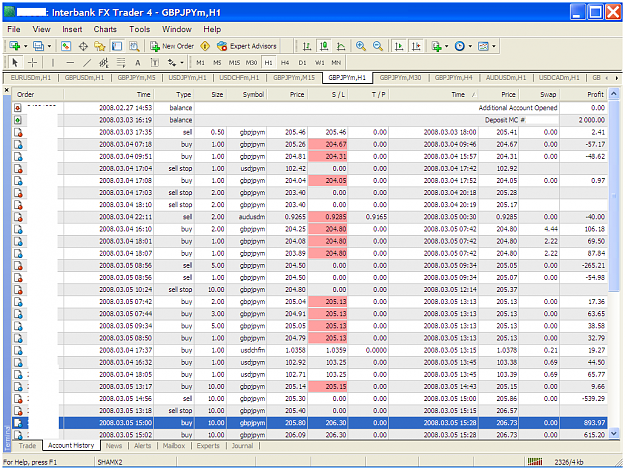The height and width of the screenshot is (470, 625).
Task: Open the Navigator star-folder icon
Action: tap(100, 46)
